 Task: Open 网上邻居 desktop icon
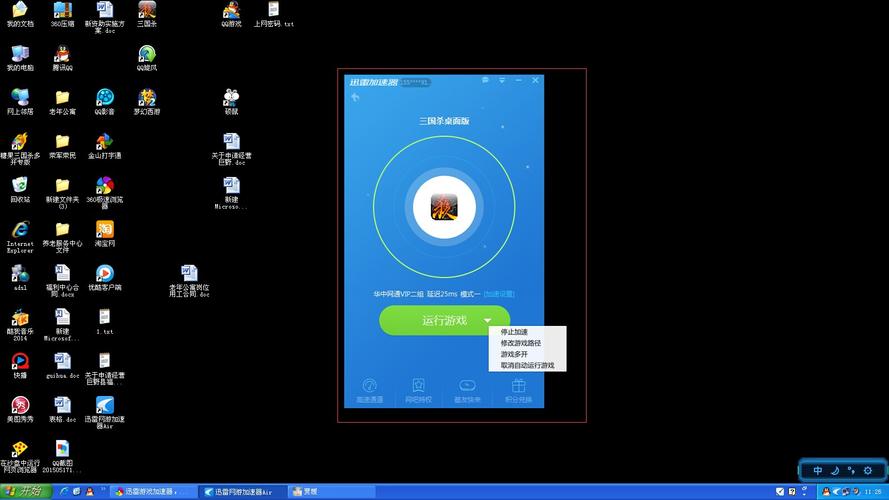[x=20, y=102]
